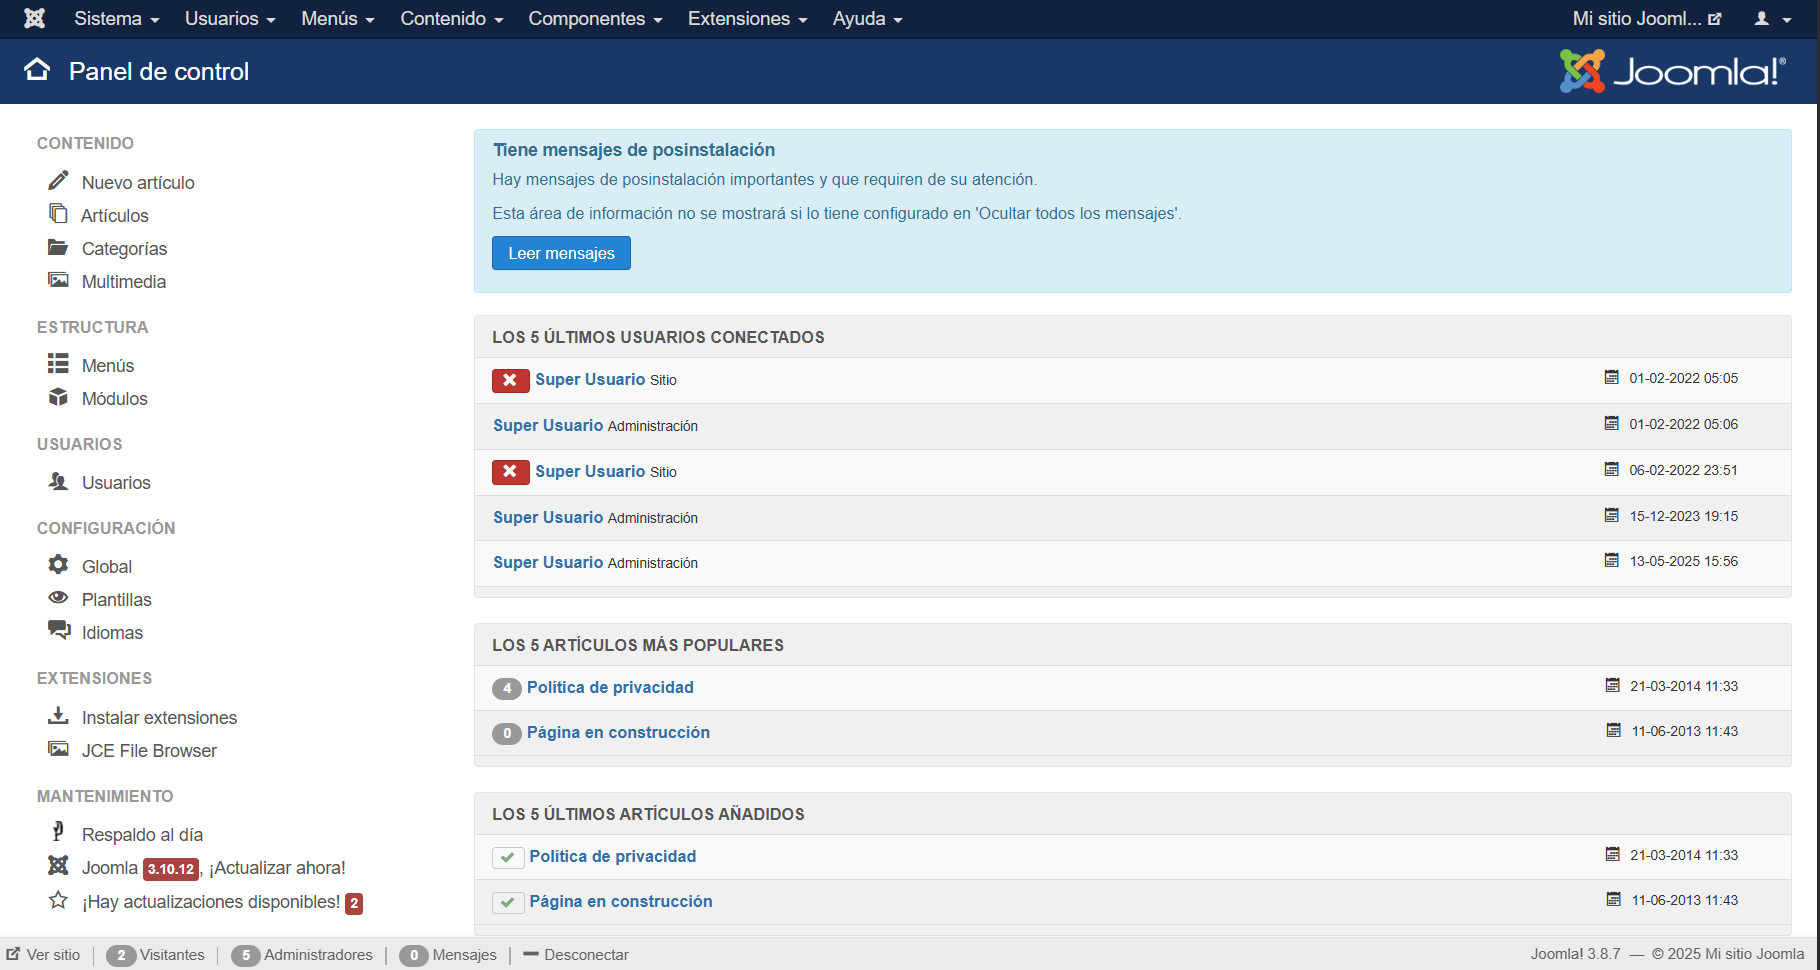Log out the Super Usuario Sitio session from 06-02-2022
The width and height of the screenshot is (1820, 970).
click(510, 472)
